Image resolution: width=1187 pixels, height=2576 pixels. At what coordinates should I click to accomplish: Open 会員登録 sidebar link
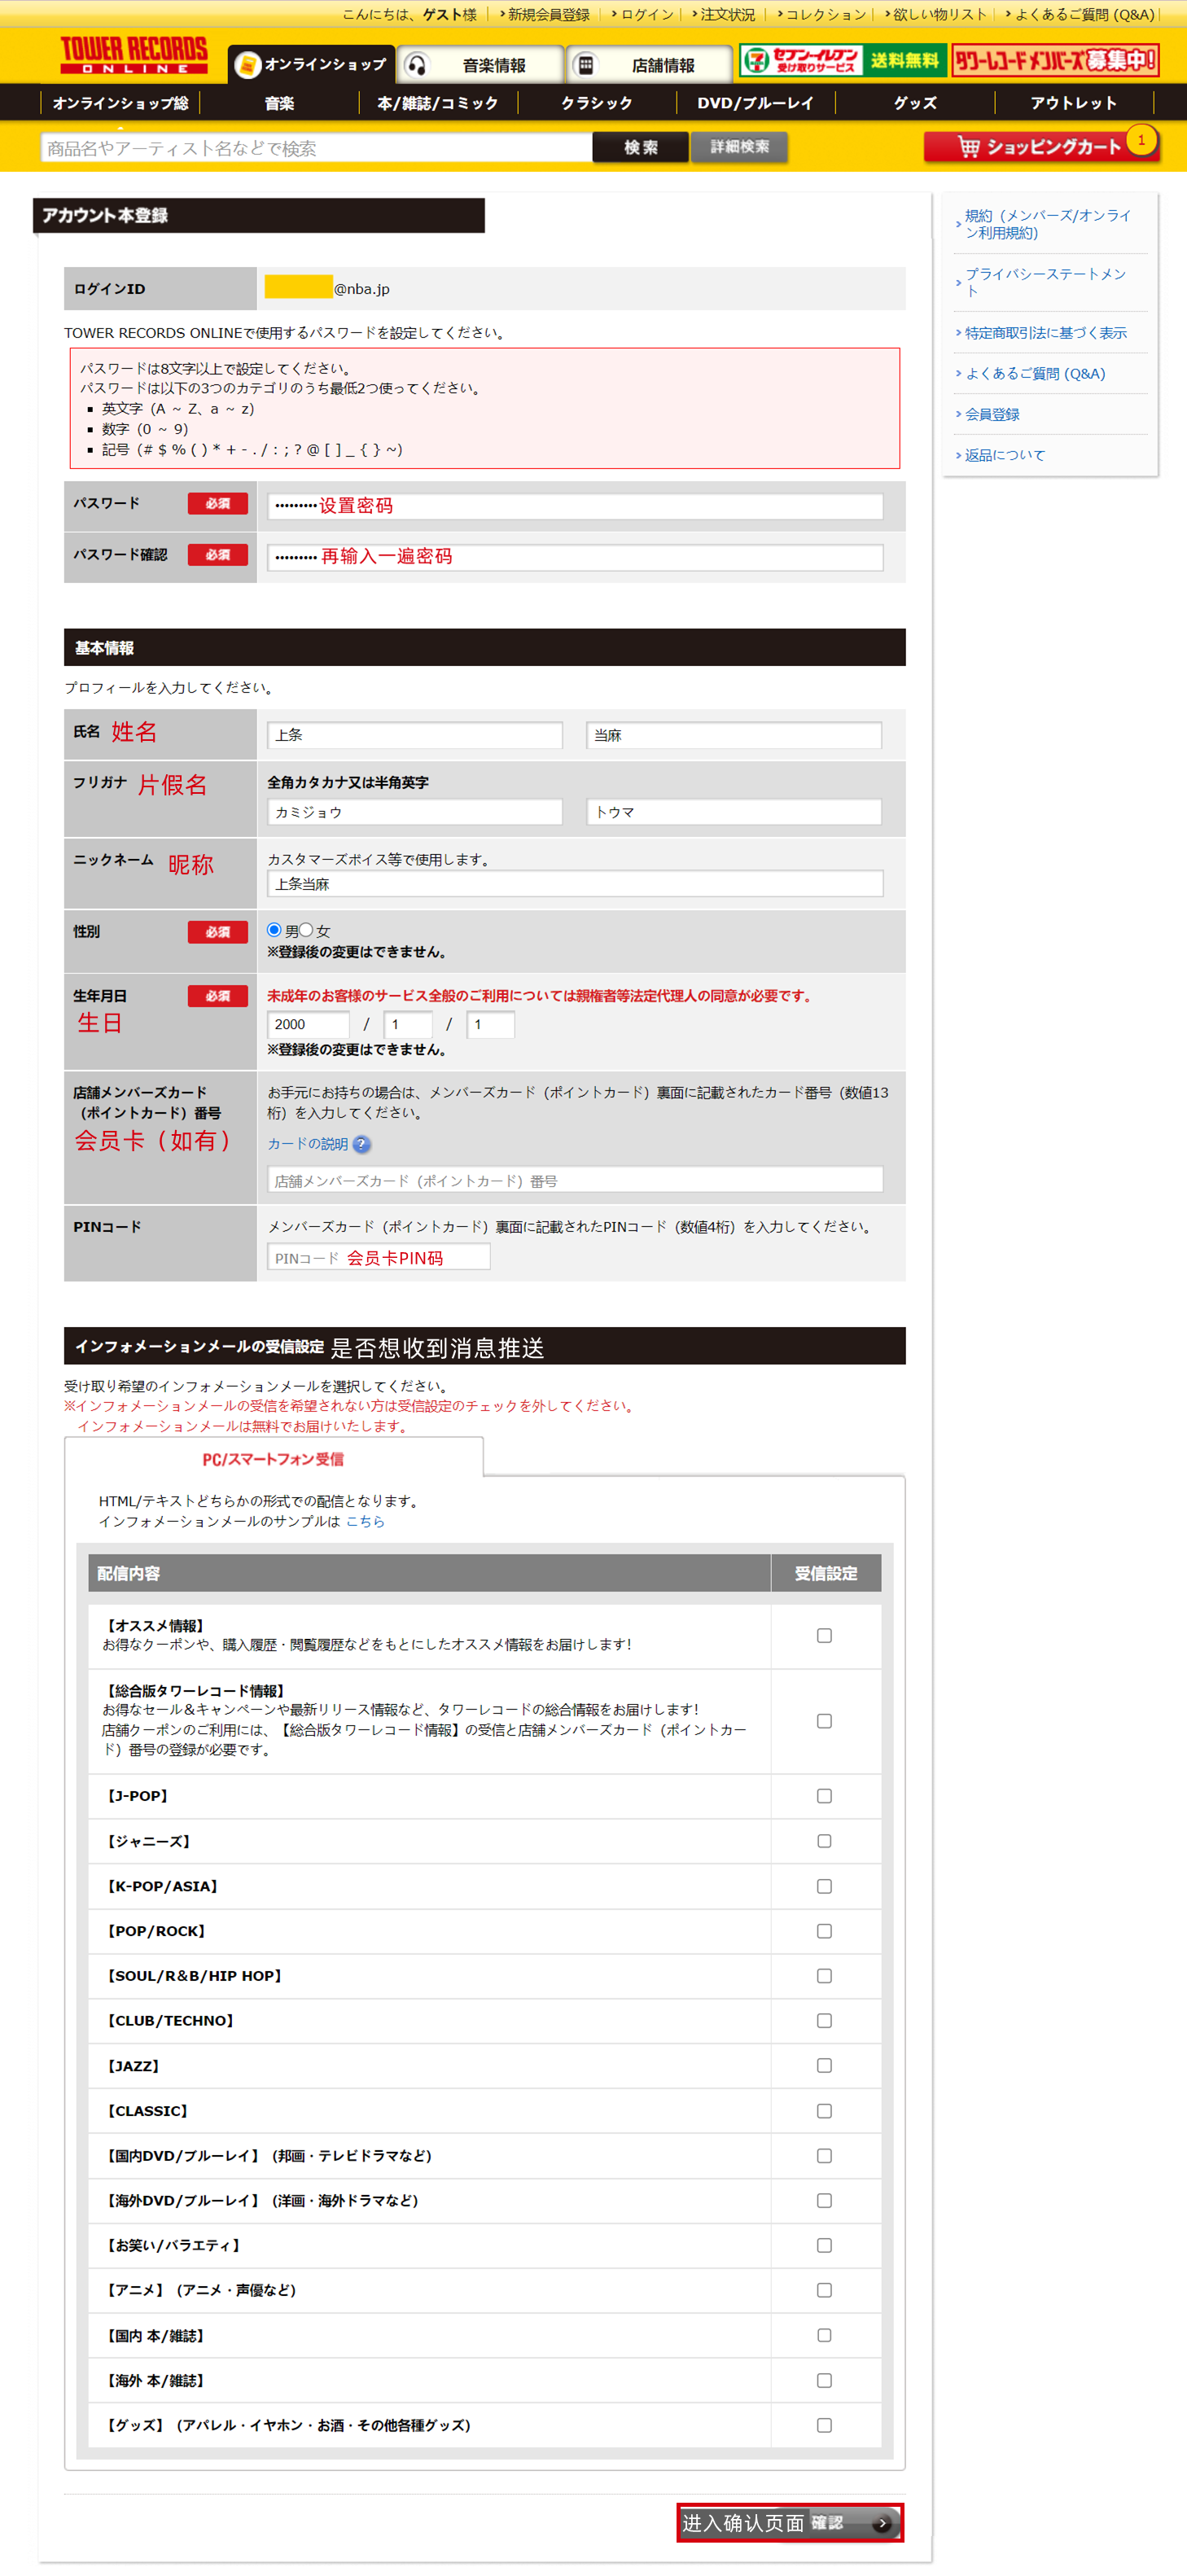pos(992,414)
